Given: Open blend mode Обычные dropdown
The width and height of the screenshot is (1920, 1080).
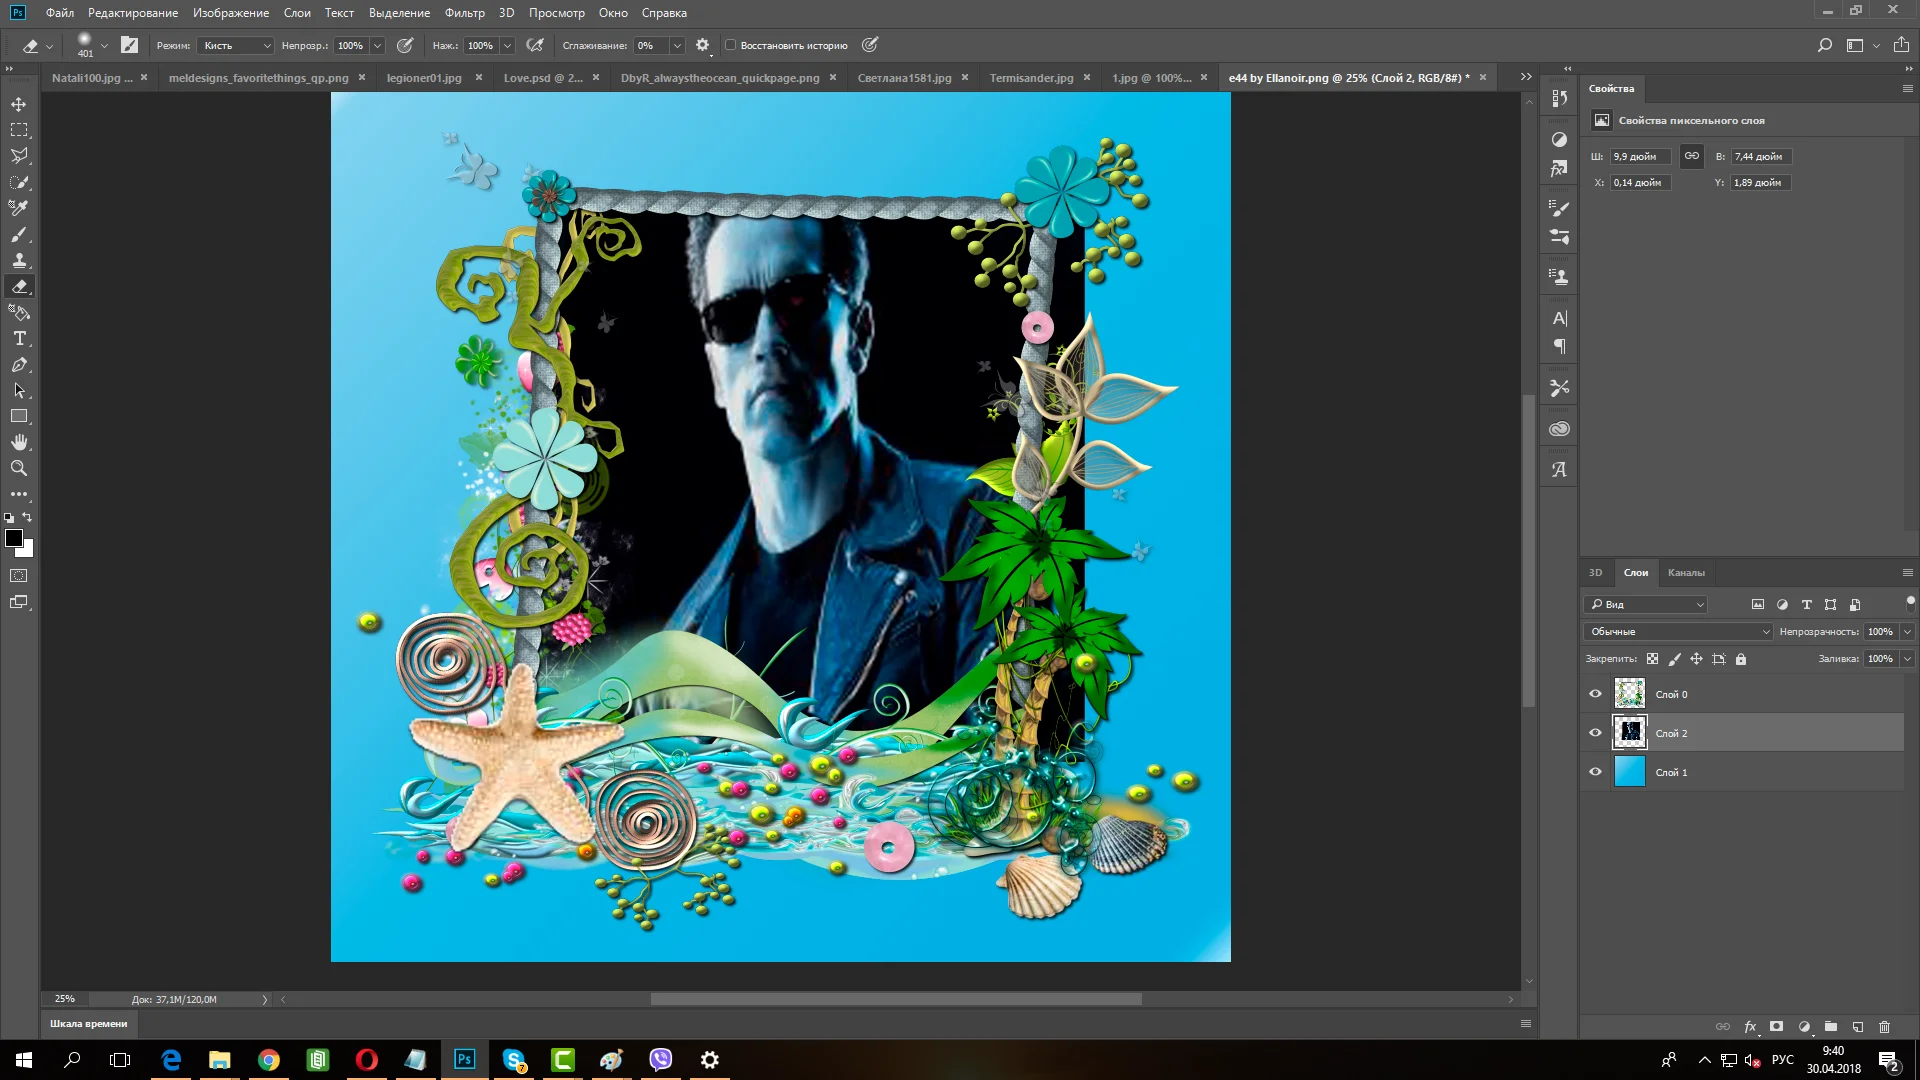Looking at the screenshot, I should point(1678,631).
